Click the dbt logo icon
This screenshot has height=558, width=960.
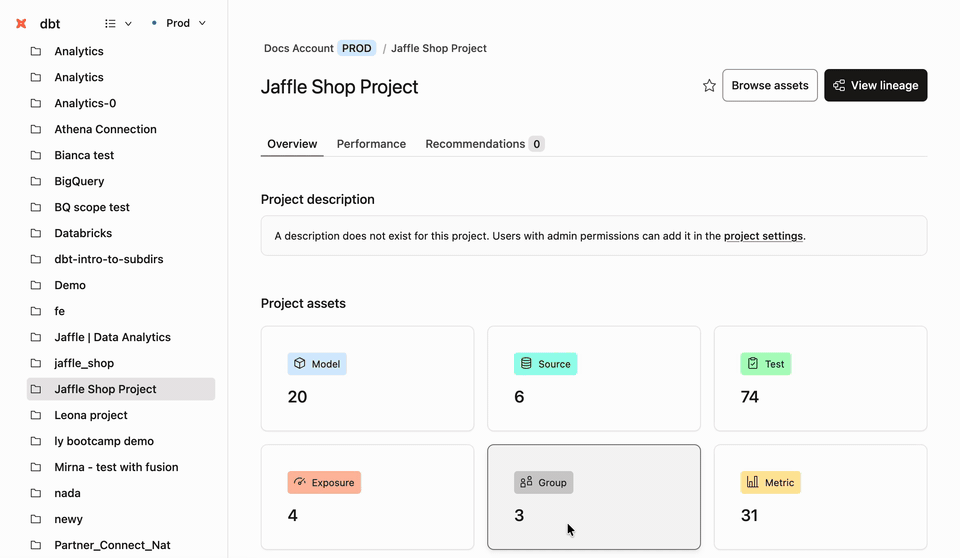21,23
